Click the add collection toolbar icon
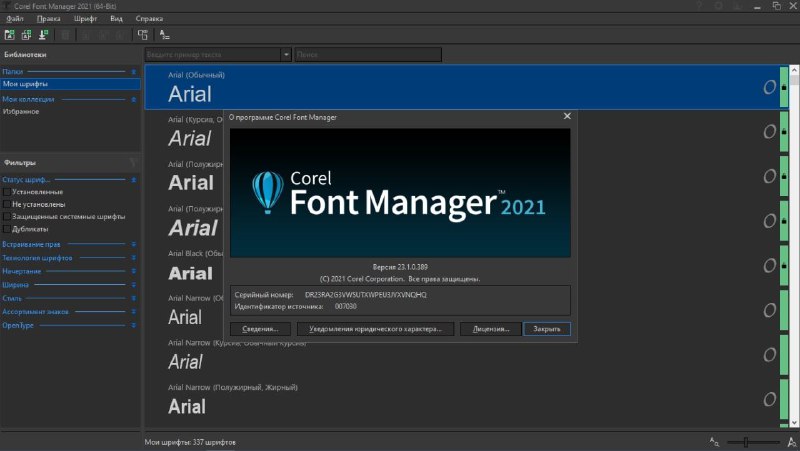 tap(27, 35)
